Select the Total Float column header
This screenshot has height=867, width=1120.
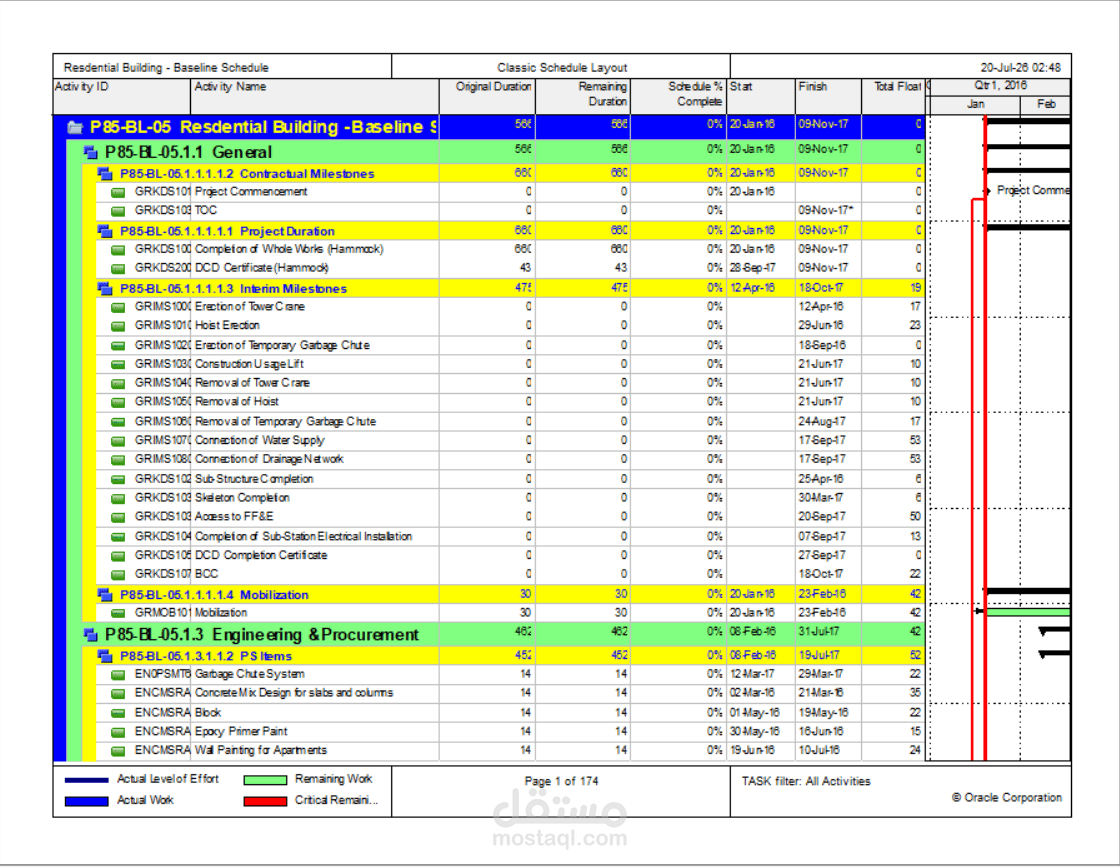(894, 96)
